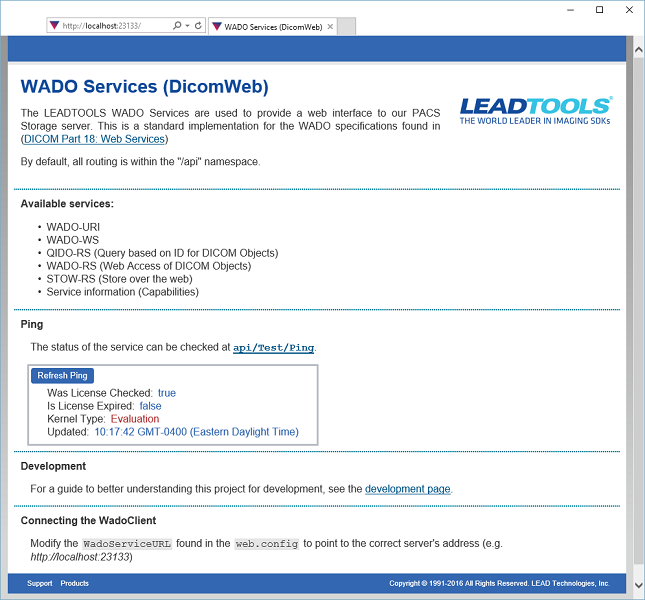
Task: Click the refresh page icon
Action: point(198,25)
